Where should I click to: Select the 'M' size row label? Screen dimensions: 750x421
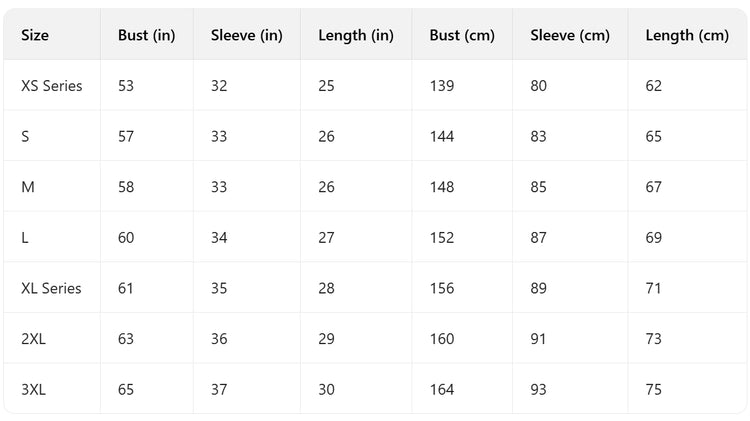point(28,187)
